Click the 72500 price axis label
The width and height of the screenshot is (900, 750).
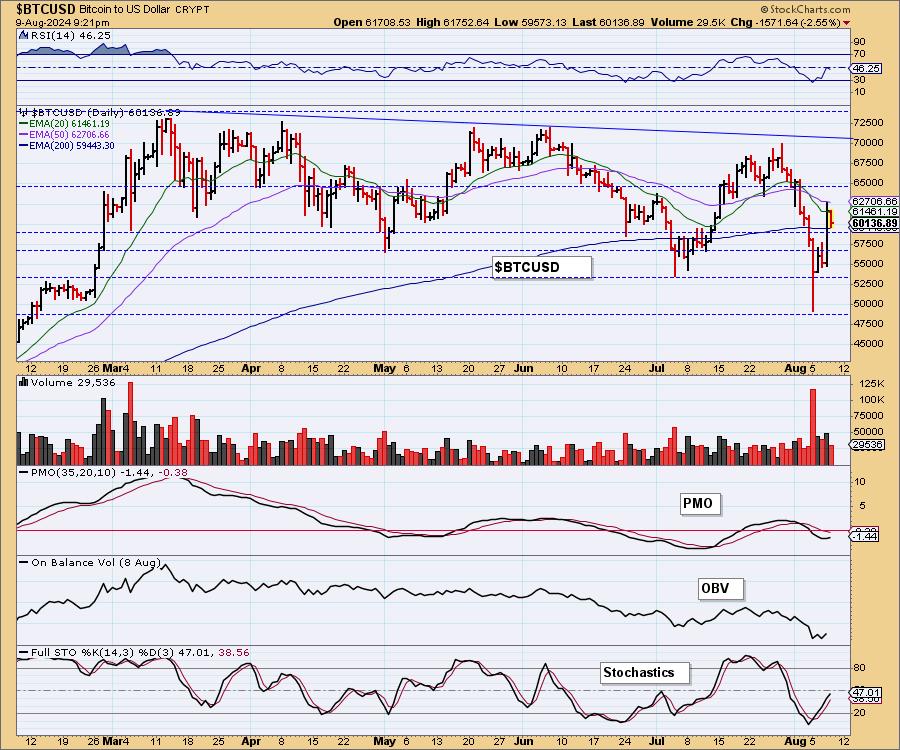(x=868, y=122)
